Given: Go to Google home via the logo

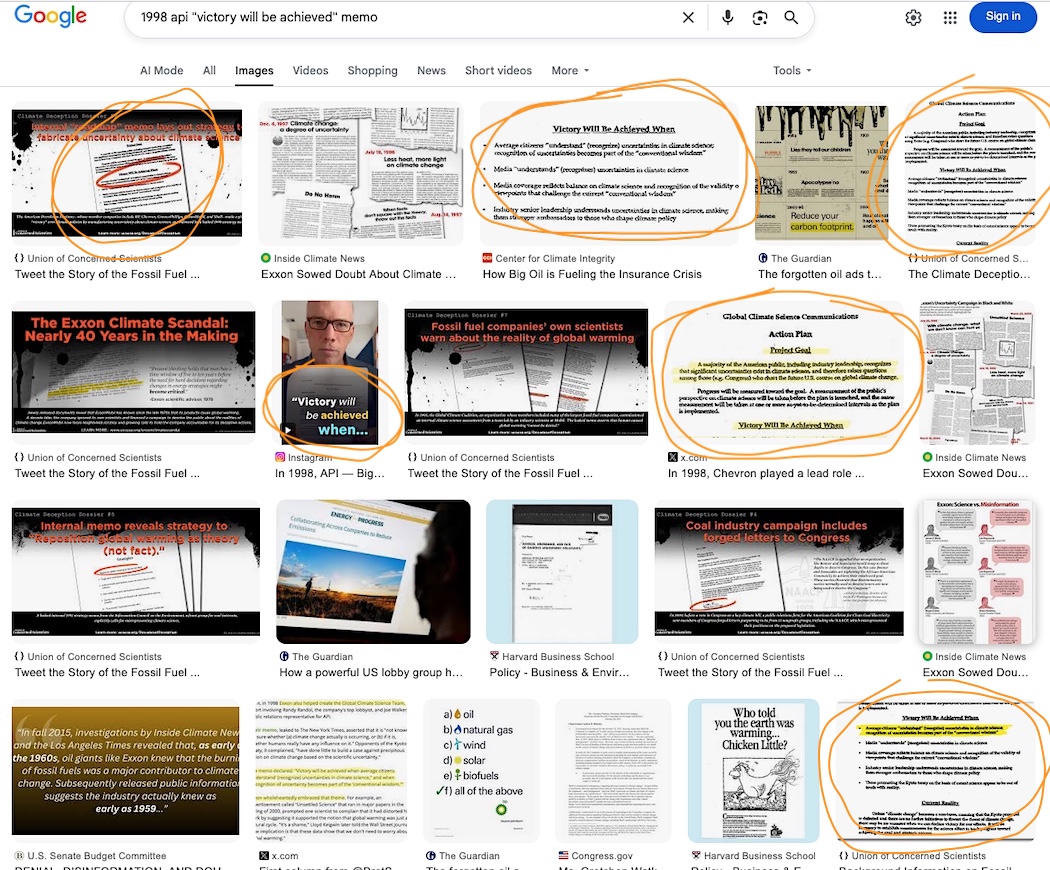Looking at the screenshot, I should (50, 16).
